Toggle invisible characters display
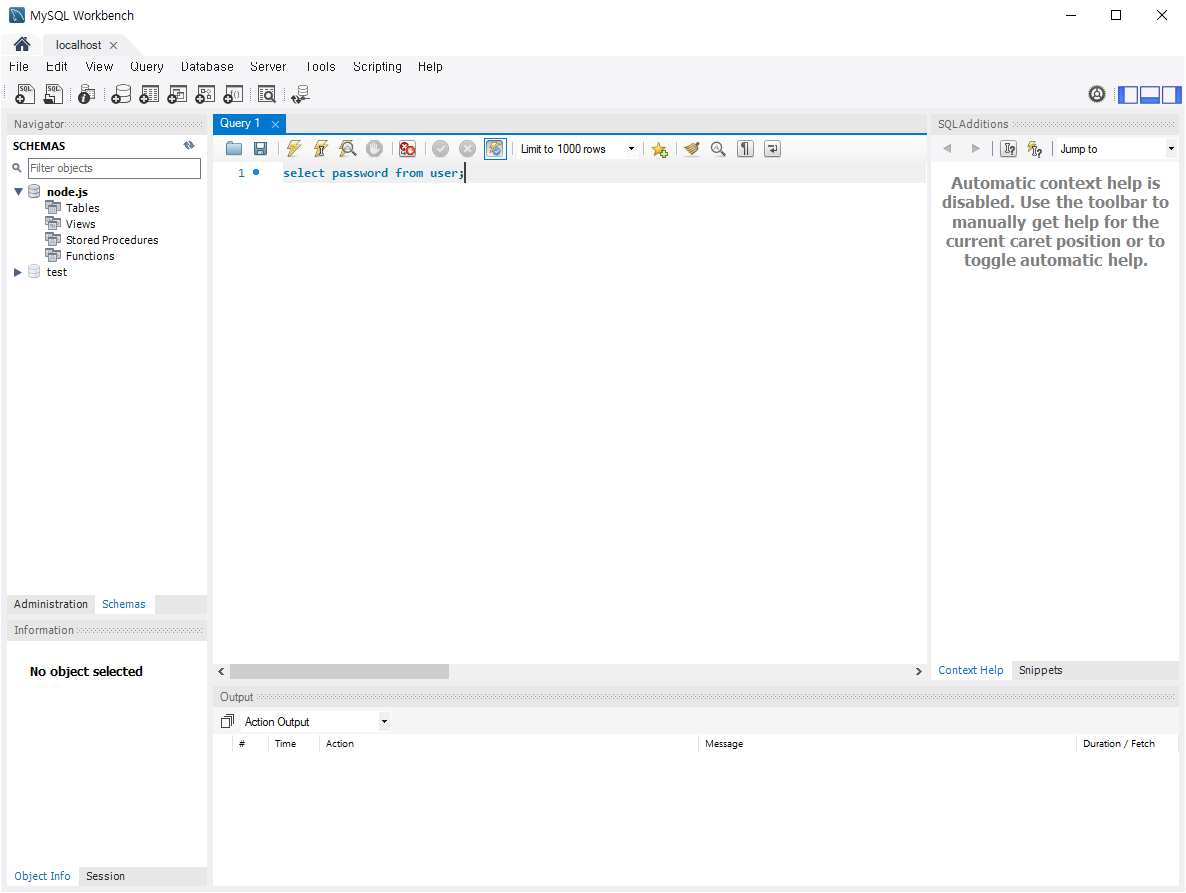This screenshot has height=893, width=1186. pyautogui.click(x=745, y=149)
